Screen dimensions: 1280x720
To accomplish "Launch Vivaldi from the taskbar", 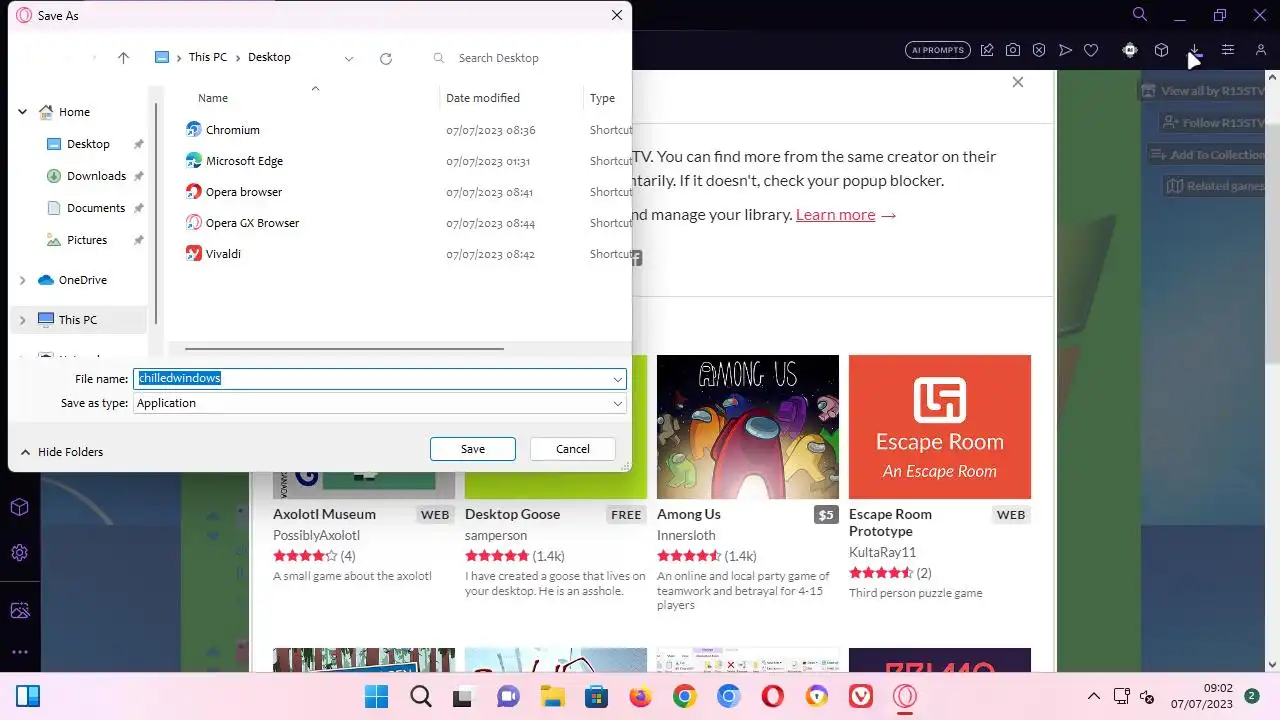I will coord(860,696).
